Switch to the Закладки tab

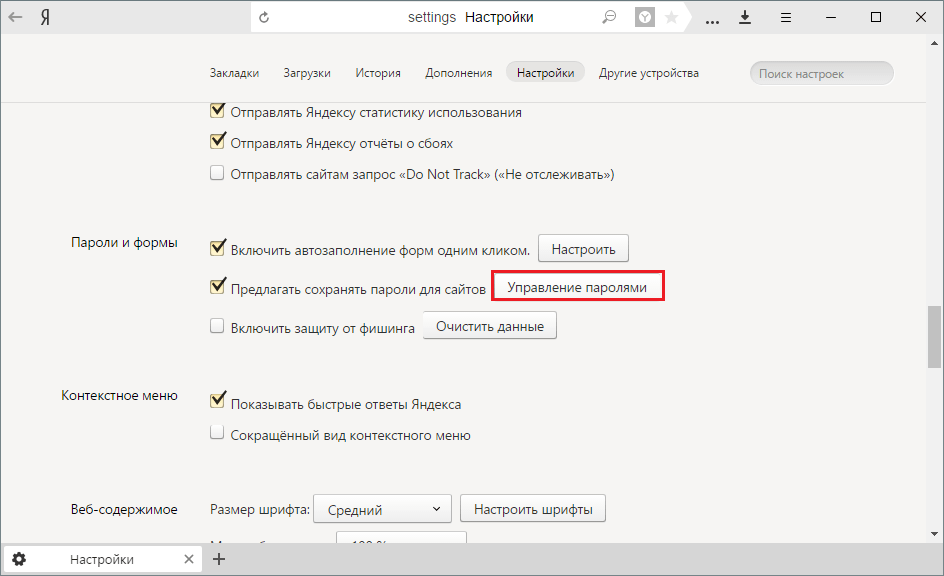click(x=234, y=73)
